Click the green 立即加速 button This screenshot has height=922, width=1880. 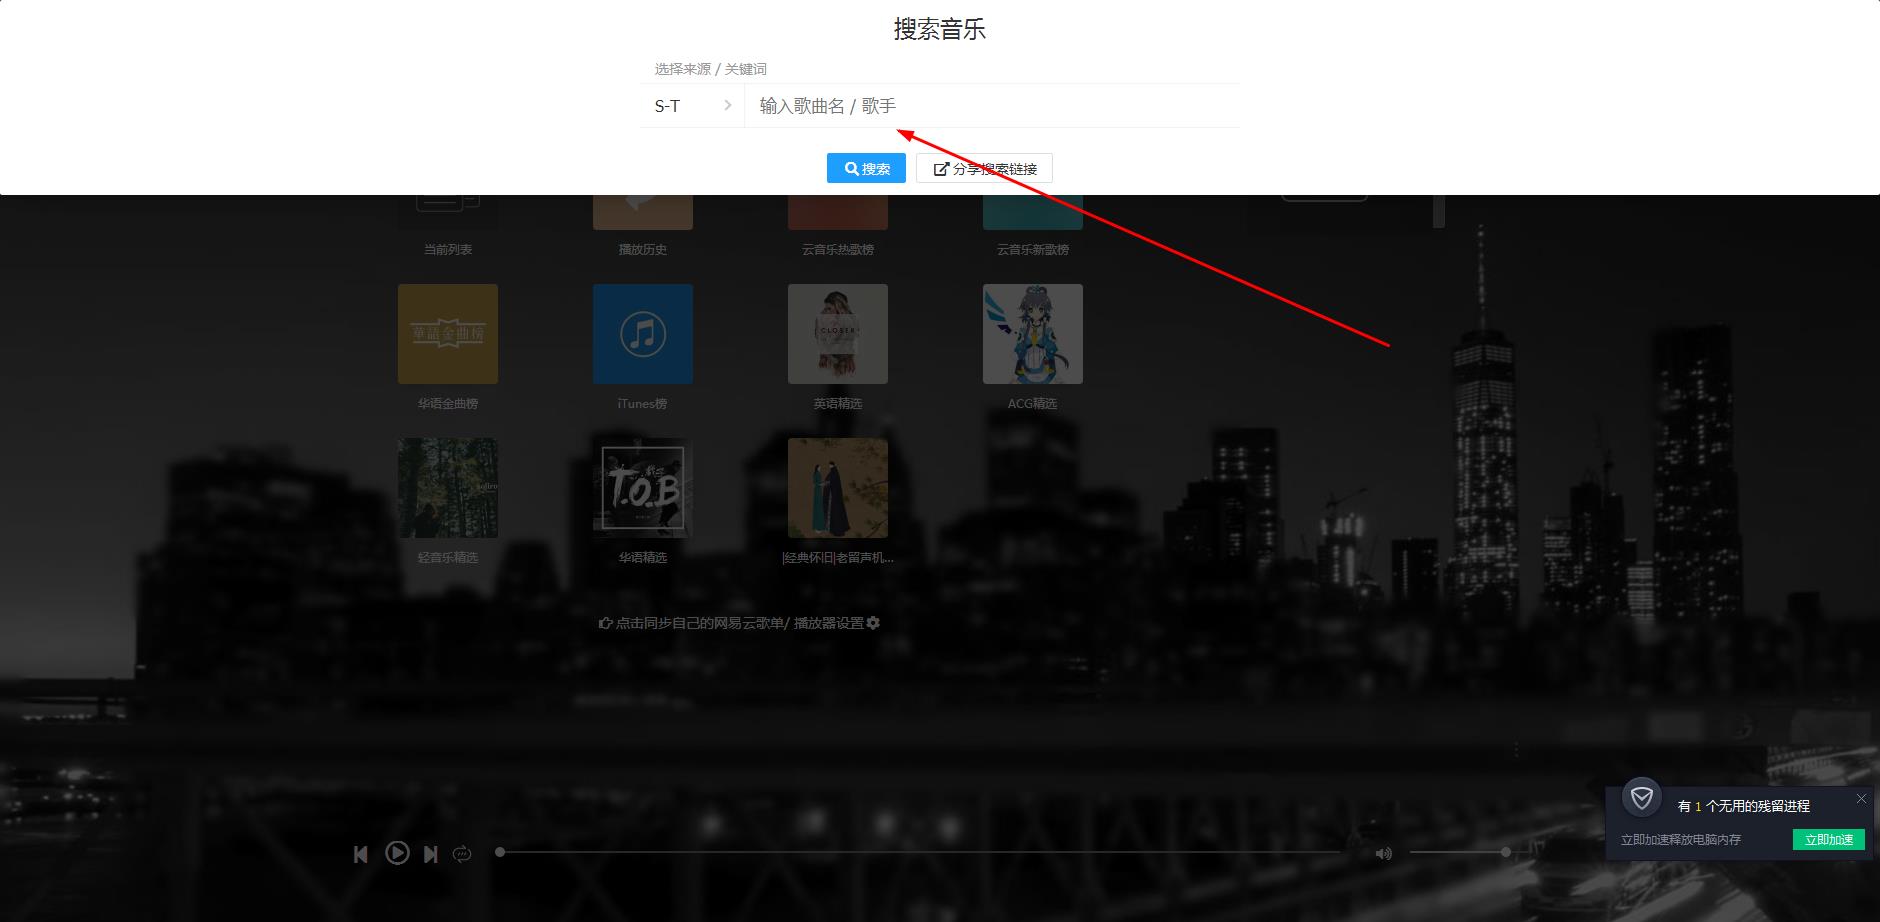[x=1830, y=840]
